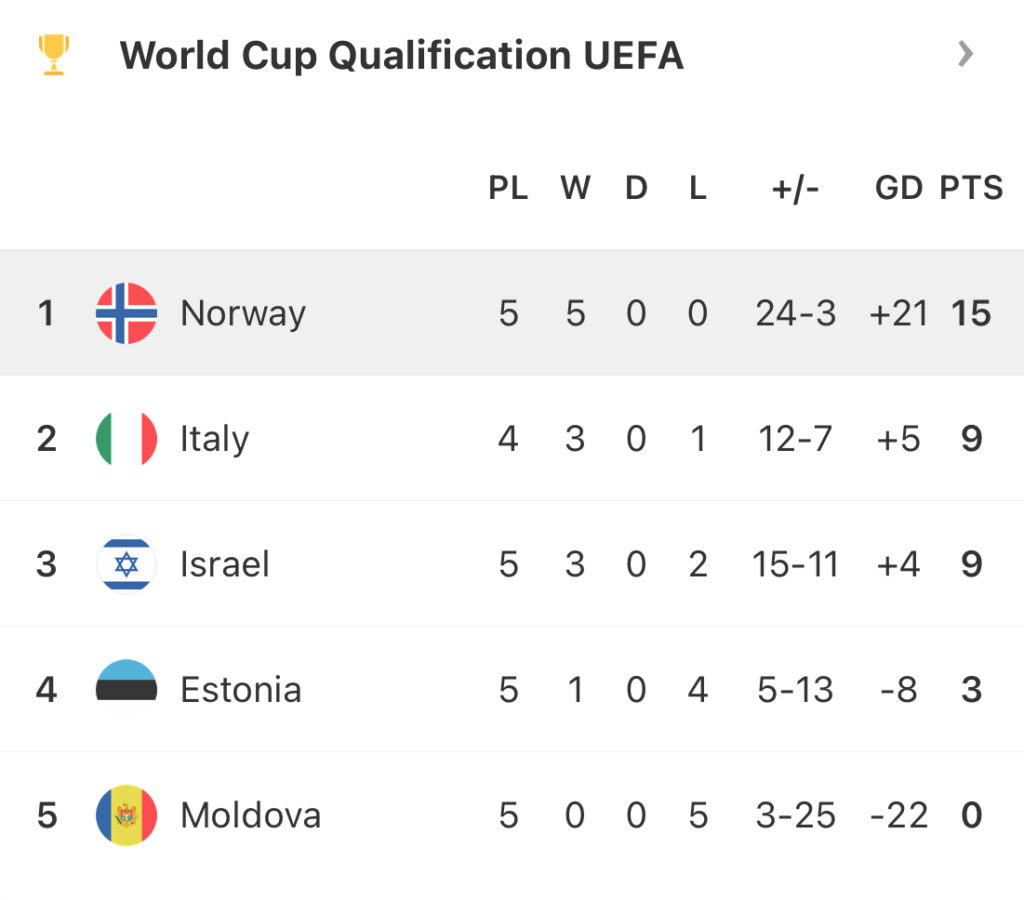Image resolution: width=1024 pixels, height=900 pixels.
Task: Open the Italy team name
Action: pos(214,438)
